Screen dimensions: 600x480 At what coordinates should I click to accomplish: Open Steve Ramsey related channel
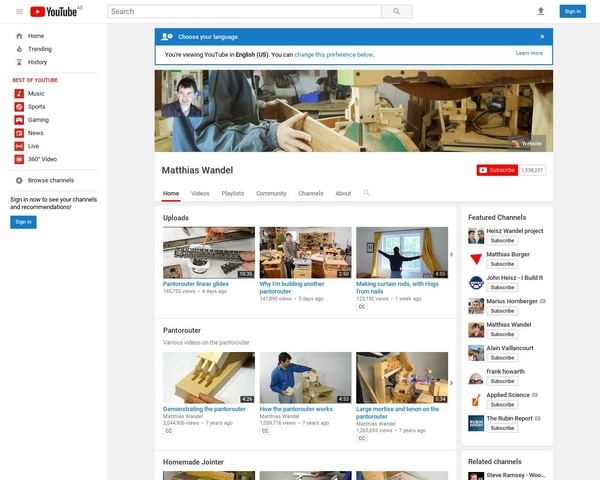(515, 475)
